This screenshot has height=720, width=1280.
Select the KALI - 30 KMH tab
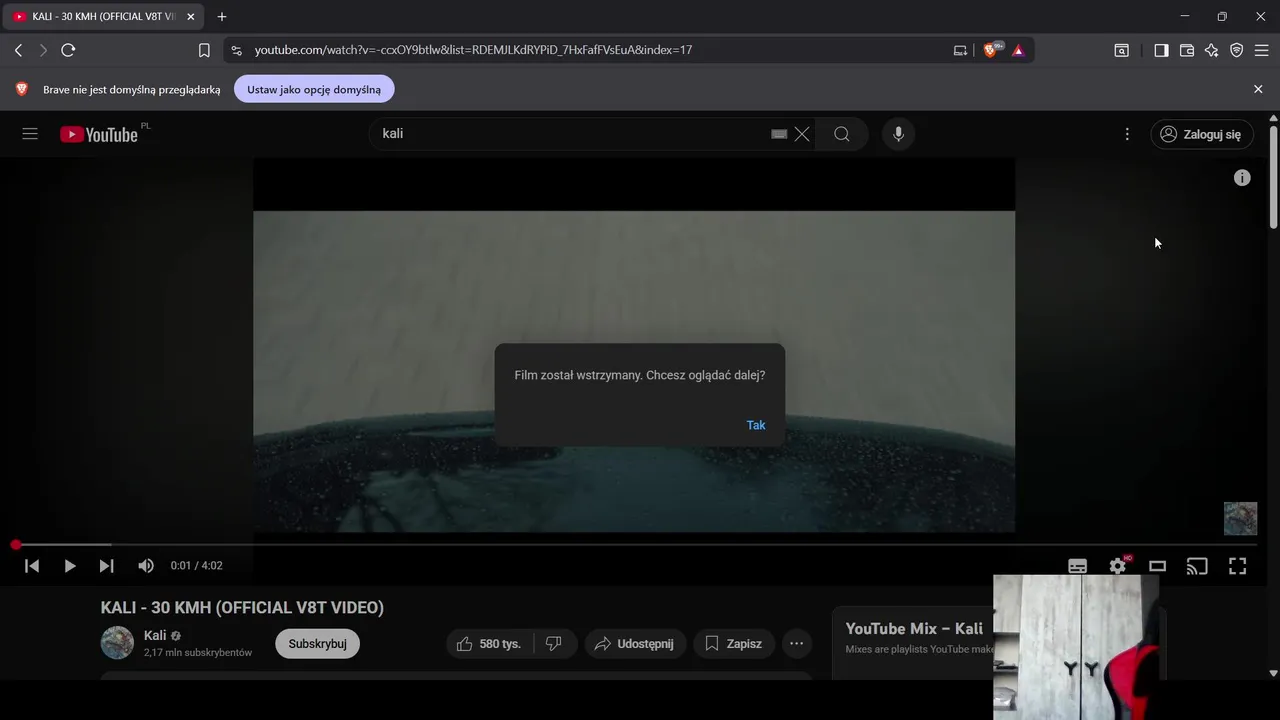pos(103,17)
